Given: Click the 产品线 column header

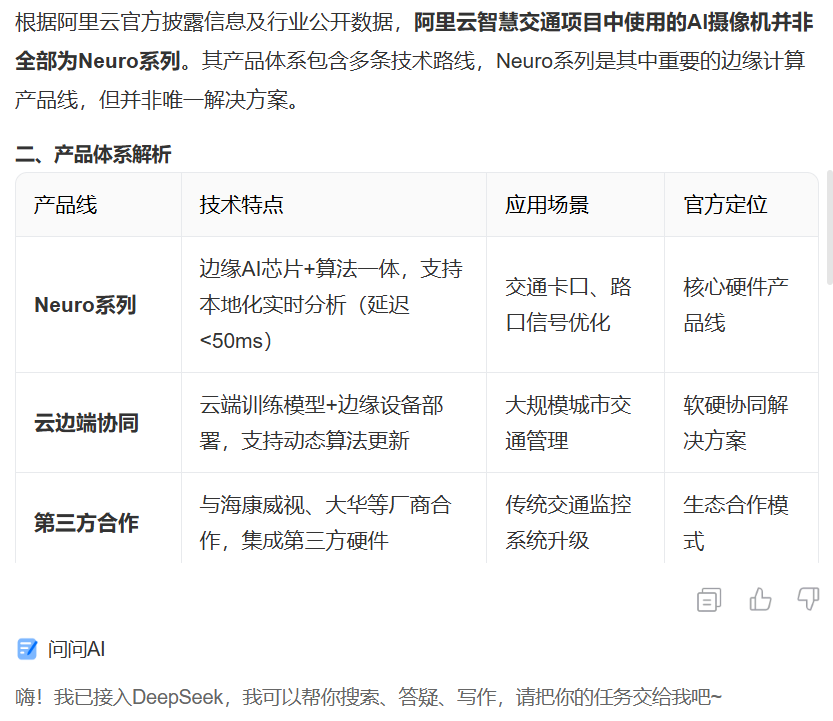Looking at the screenshot, I should [x=98, y=205].
